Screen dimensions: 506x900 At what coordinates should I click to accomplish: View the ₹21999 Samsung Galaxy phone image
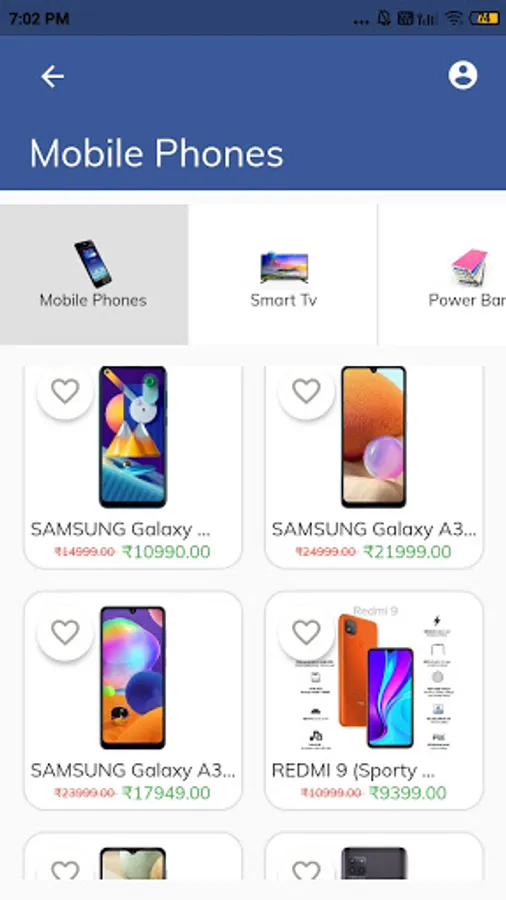(x=373, y=437)
